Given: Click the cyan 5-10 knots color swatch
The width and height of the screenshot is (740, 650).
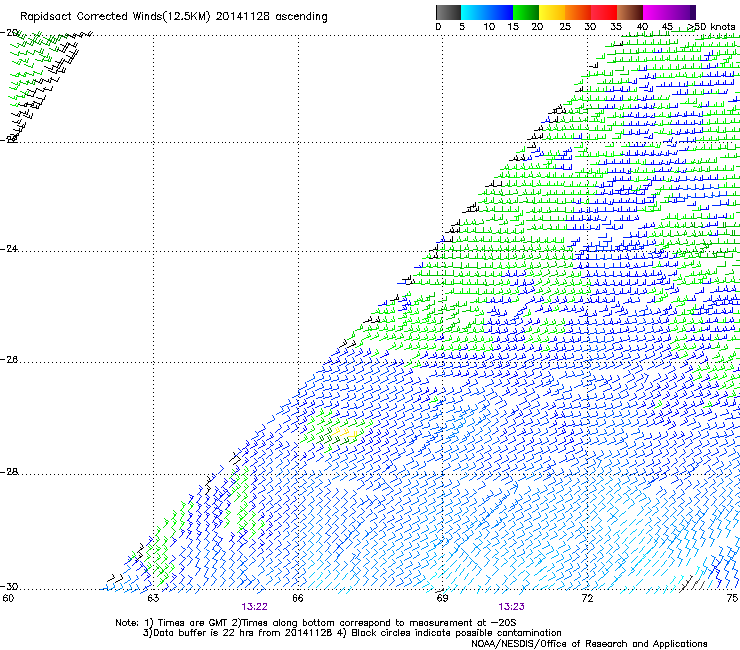Looking at the screenshot, I should (474, 12).
